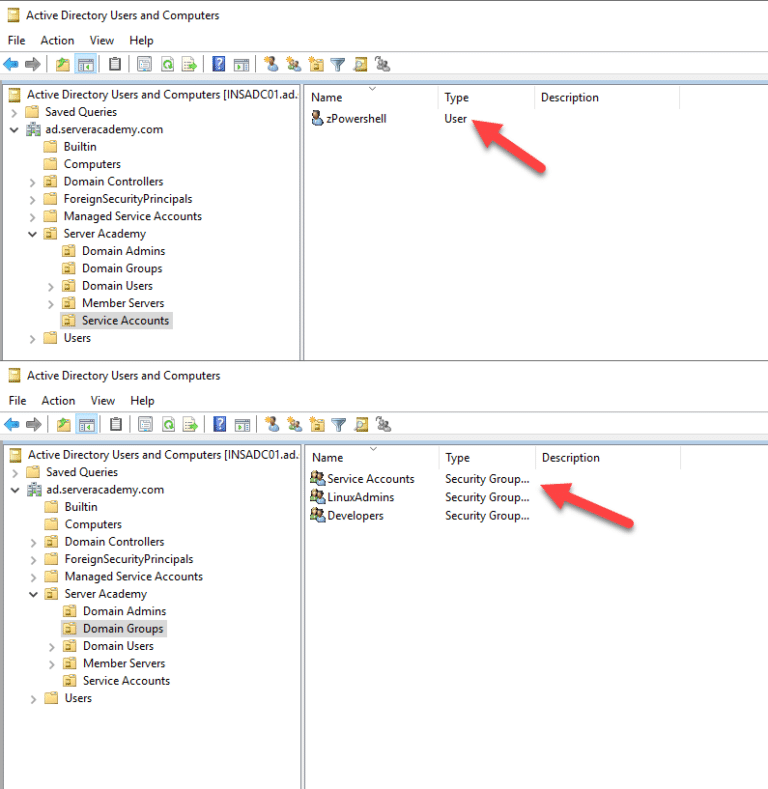Expand Saved Queries in the upper window tree
Image resolution: width=768 pixels, height=789 pixels.
(x=14, y=112)
